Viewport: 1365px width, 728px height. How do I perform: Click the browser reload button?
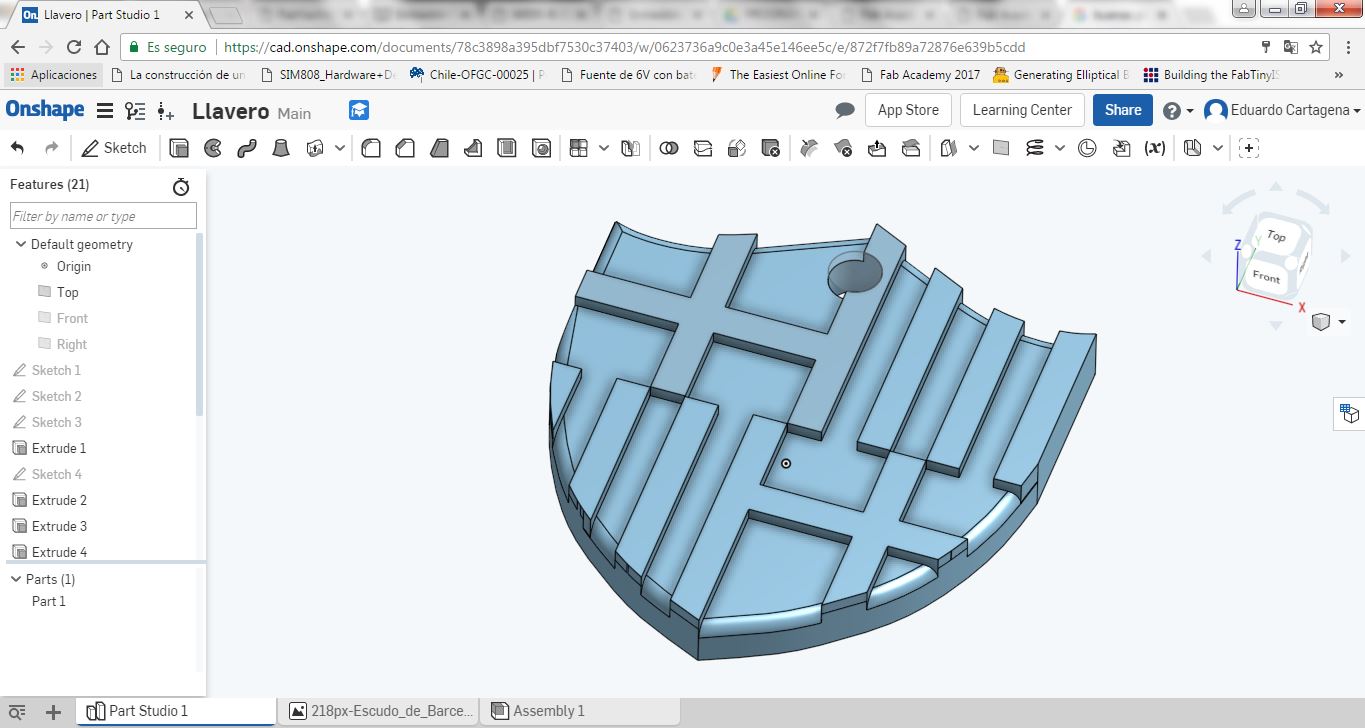(73, 47)
